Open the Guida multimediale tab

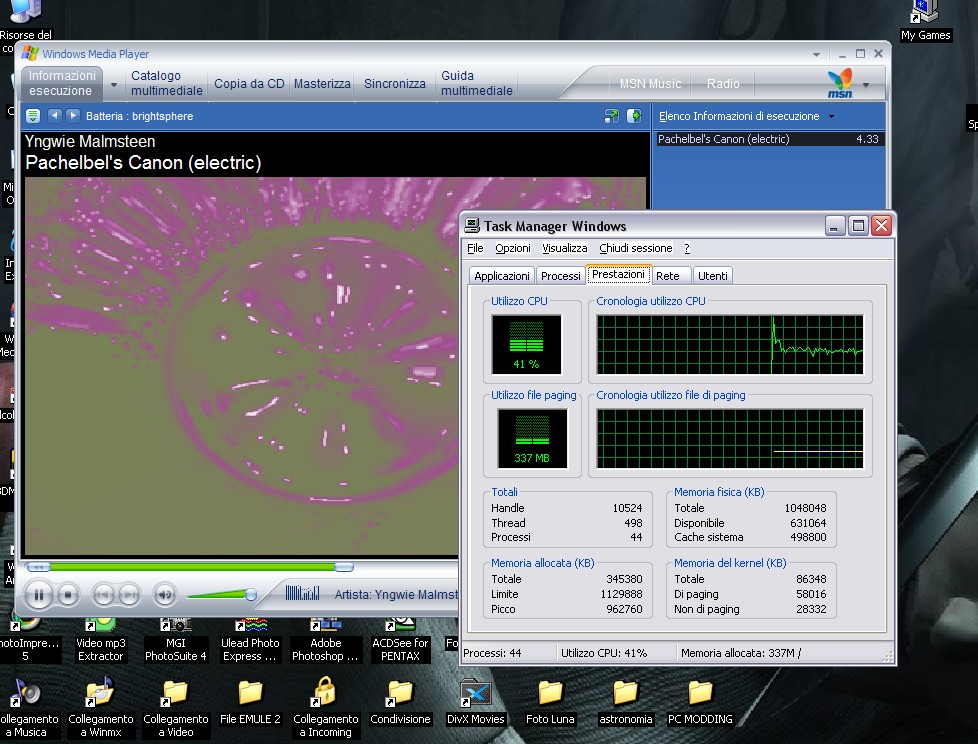pos(477,83)
